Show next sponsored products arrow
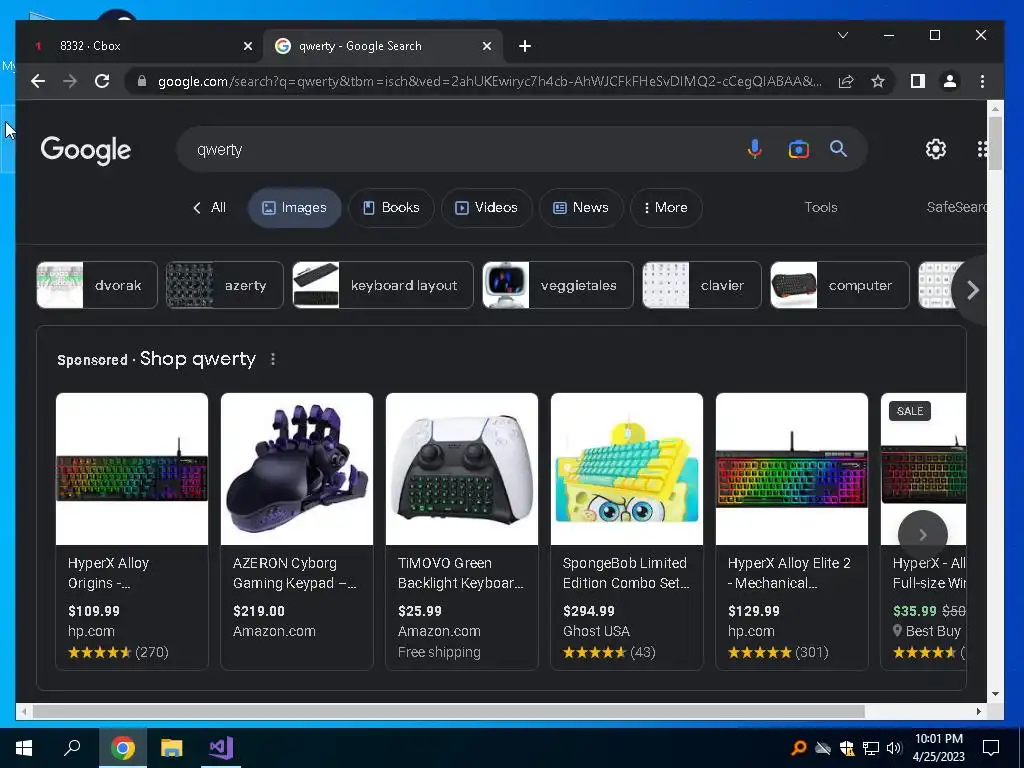This screenshot has height=768, width=1024. click(922, 535)
